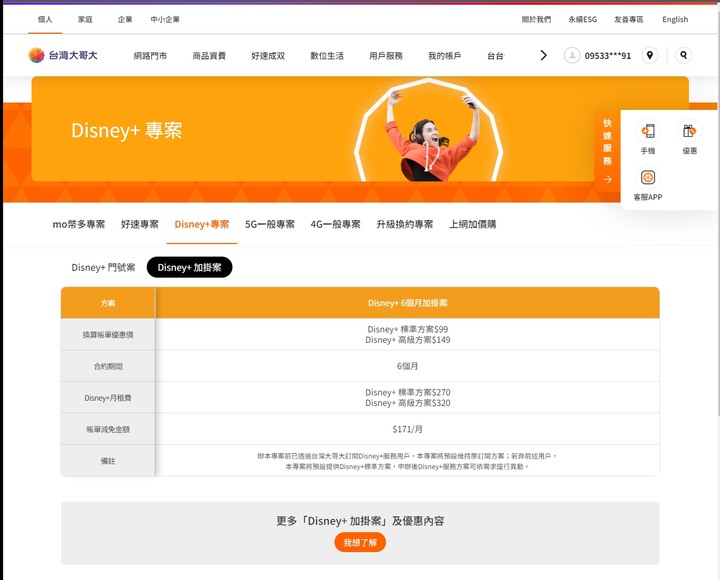Open the 我的帳戶 menu
720x580 pixels.
pos(444,56)
